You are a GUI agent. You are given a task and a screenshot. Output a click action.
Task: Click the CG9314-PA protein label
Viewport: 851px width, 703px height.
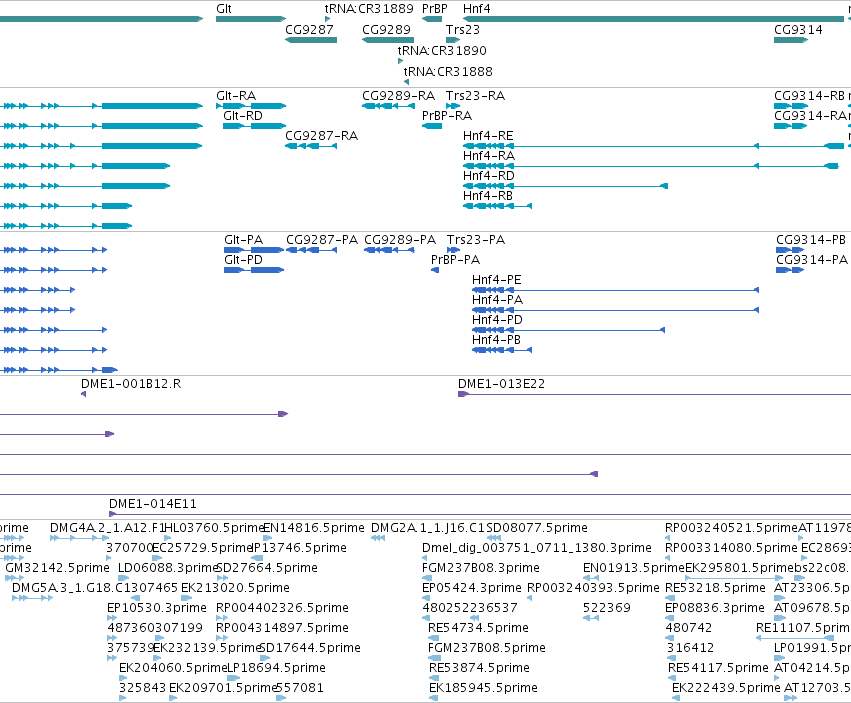(x=812, y=260)
